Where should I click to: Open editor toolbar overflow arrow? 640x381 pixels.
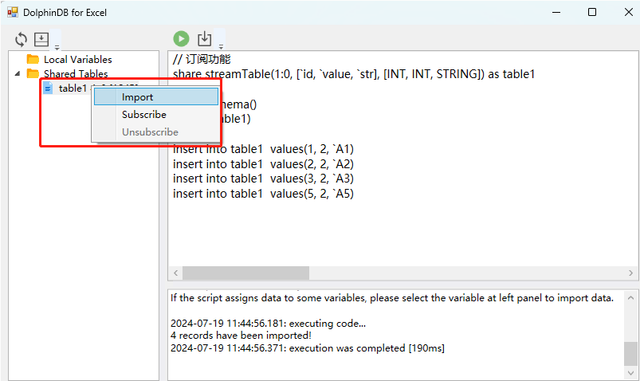(221, 47)
